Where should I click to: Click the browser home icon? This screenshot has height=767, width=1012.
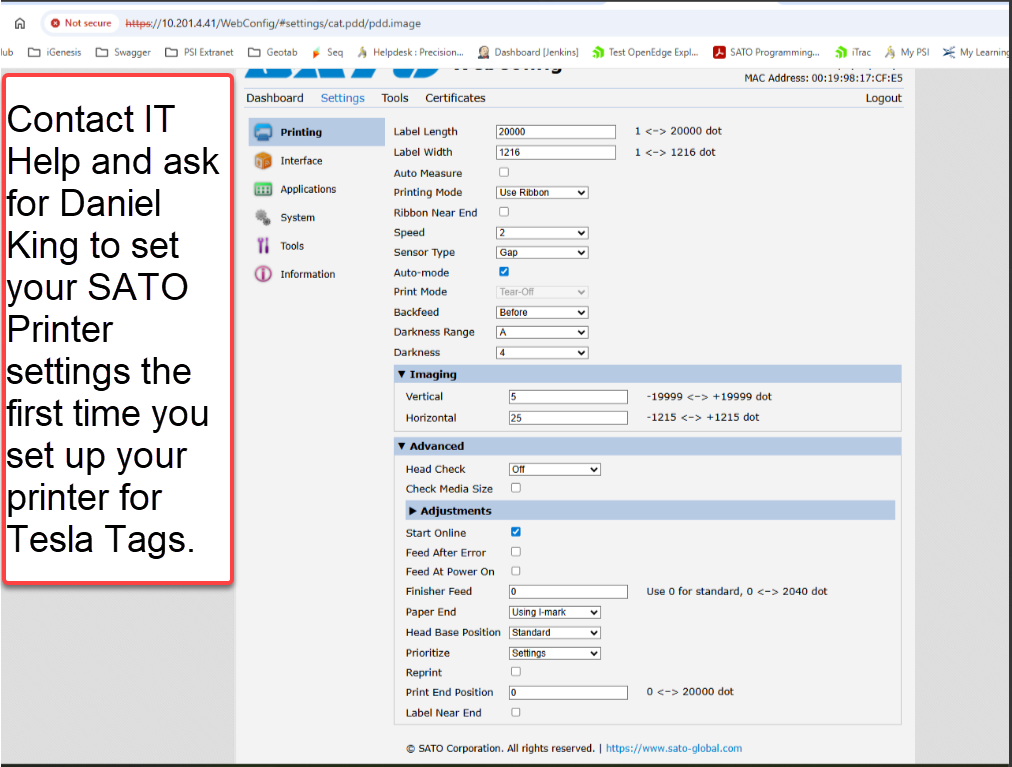20,23
